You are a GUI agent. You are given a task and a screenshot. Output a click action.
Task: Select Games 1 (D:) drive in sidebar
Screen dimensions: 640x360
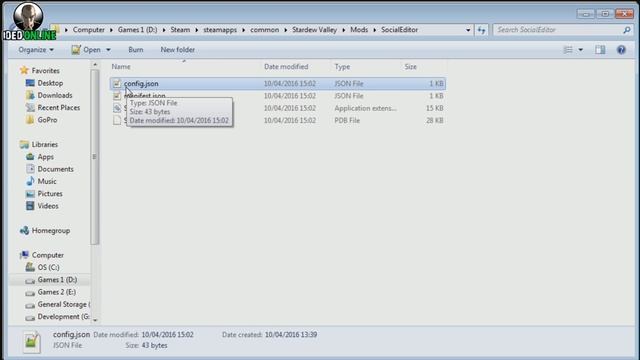tap(57, 280)
